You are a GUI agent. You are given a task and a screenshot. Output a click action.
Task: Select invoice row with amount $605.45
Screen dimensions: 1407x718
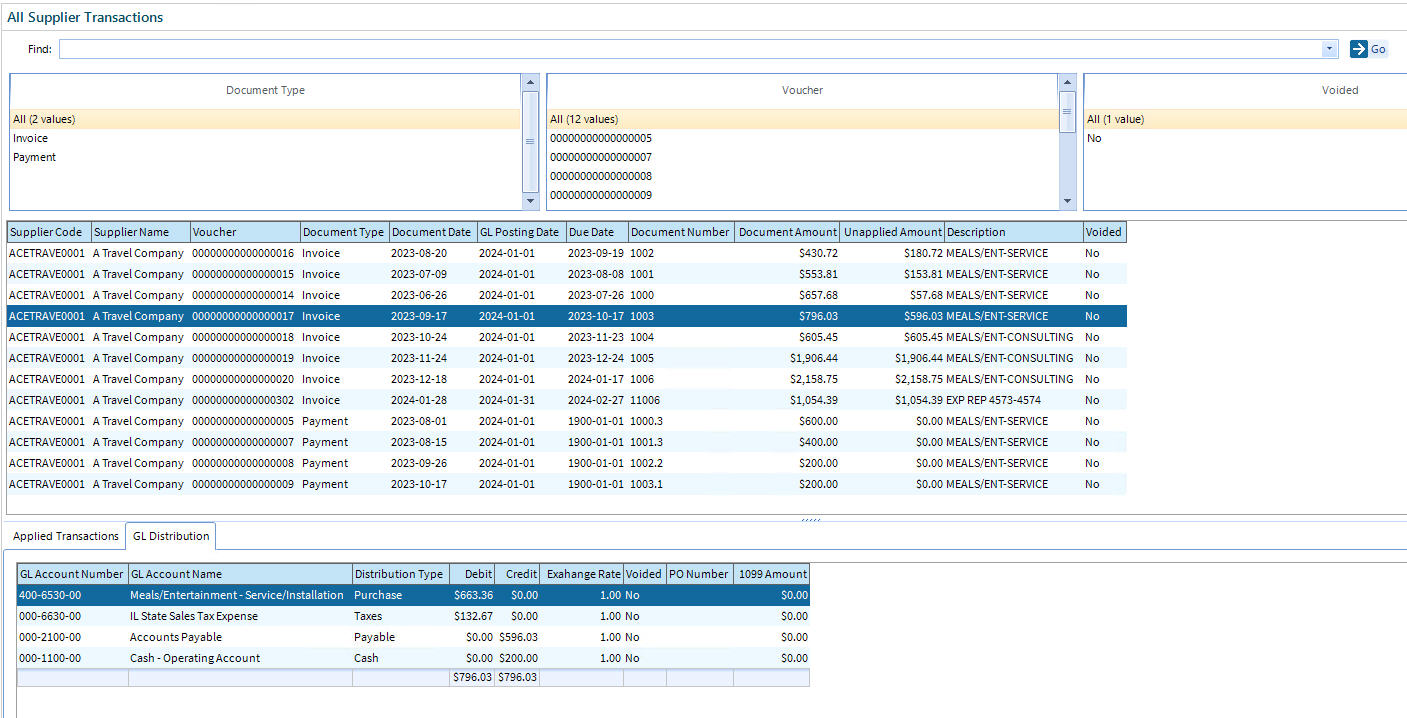coord(567,337)
